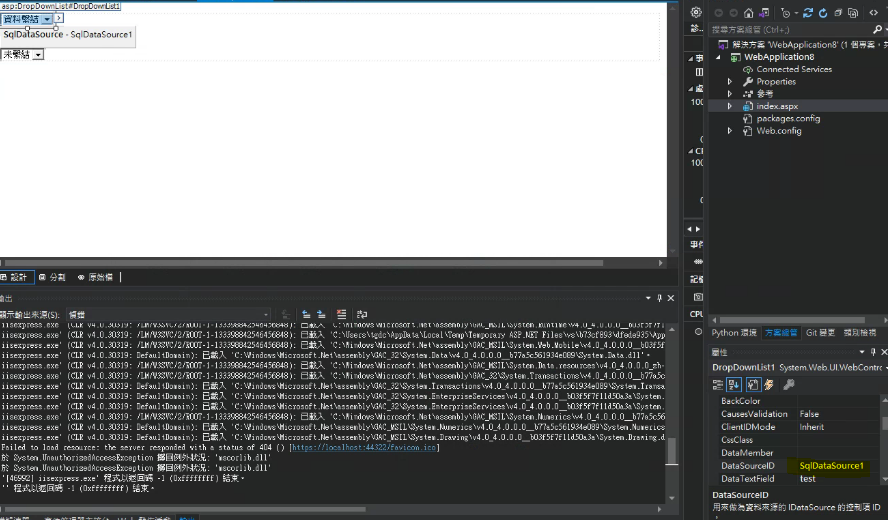Open the 屬性 panel window options arrow
This screenshot has width=888, height=520.
pyautogui.click(x=862, y=352)
